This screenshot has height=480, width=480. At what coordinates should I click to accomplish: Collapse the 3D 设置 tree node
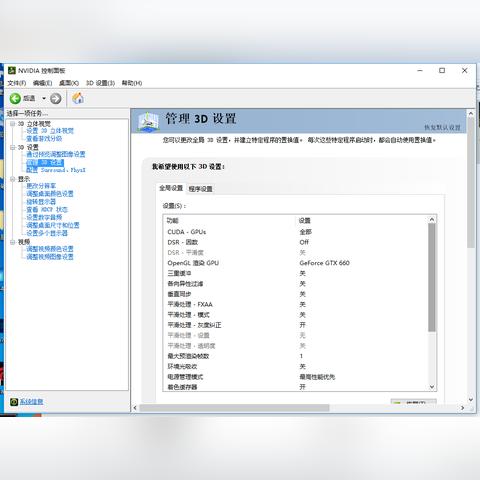pyautogui.click(x=13, y=147)
